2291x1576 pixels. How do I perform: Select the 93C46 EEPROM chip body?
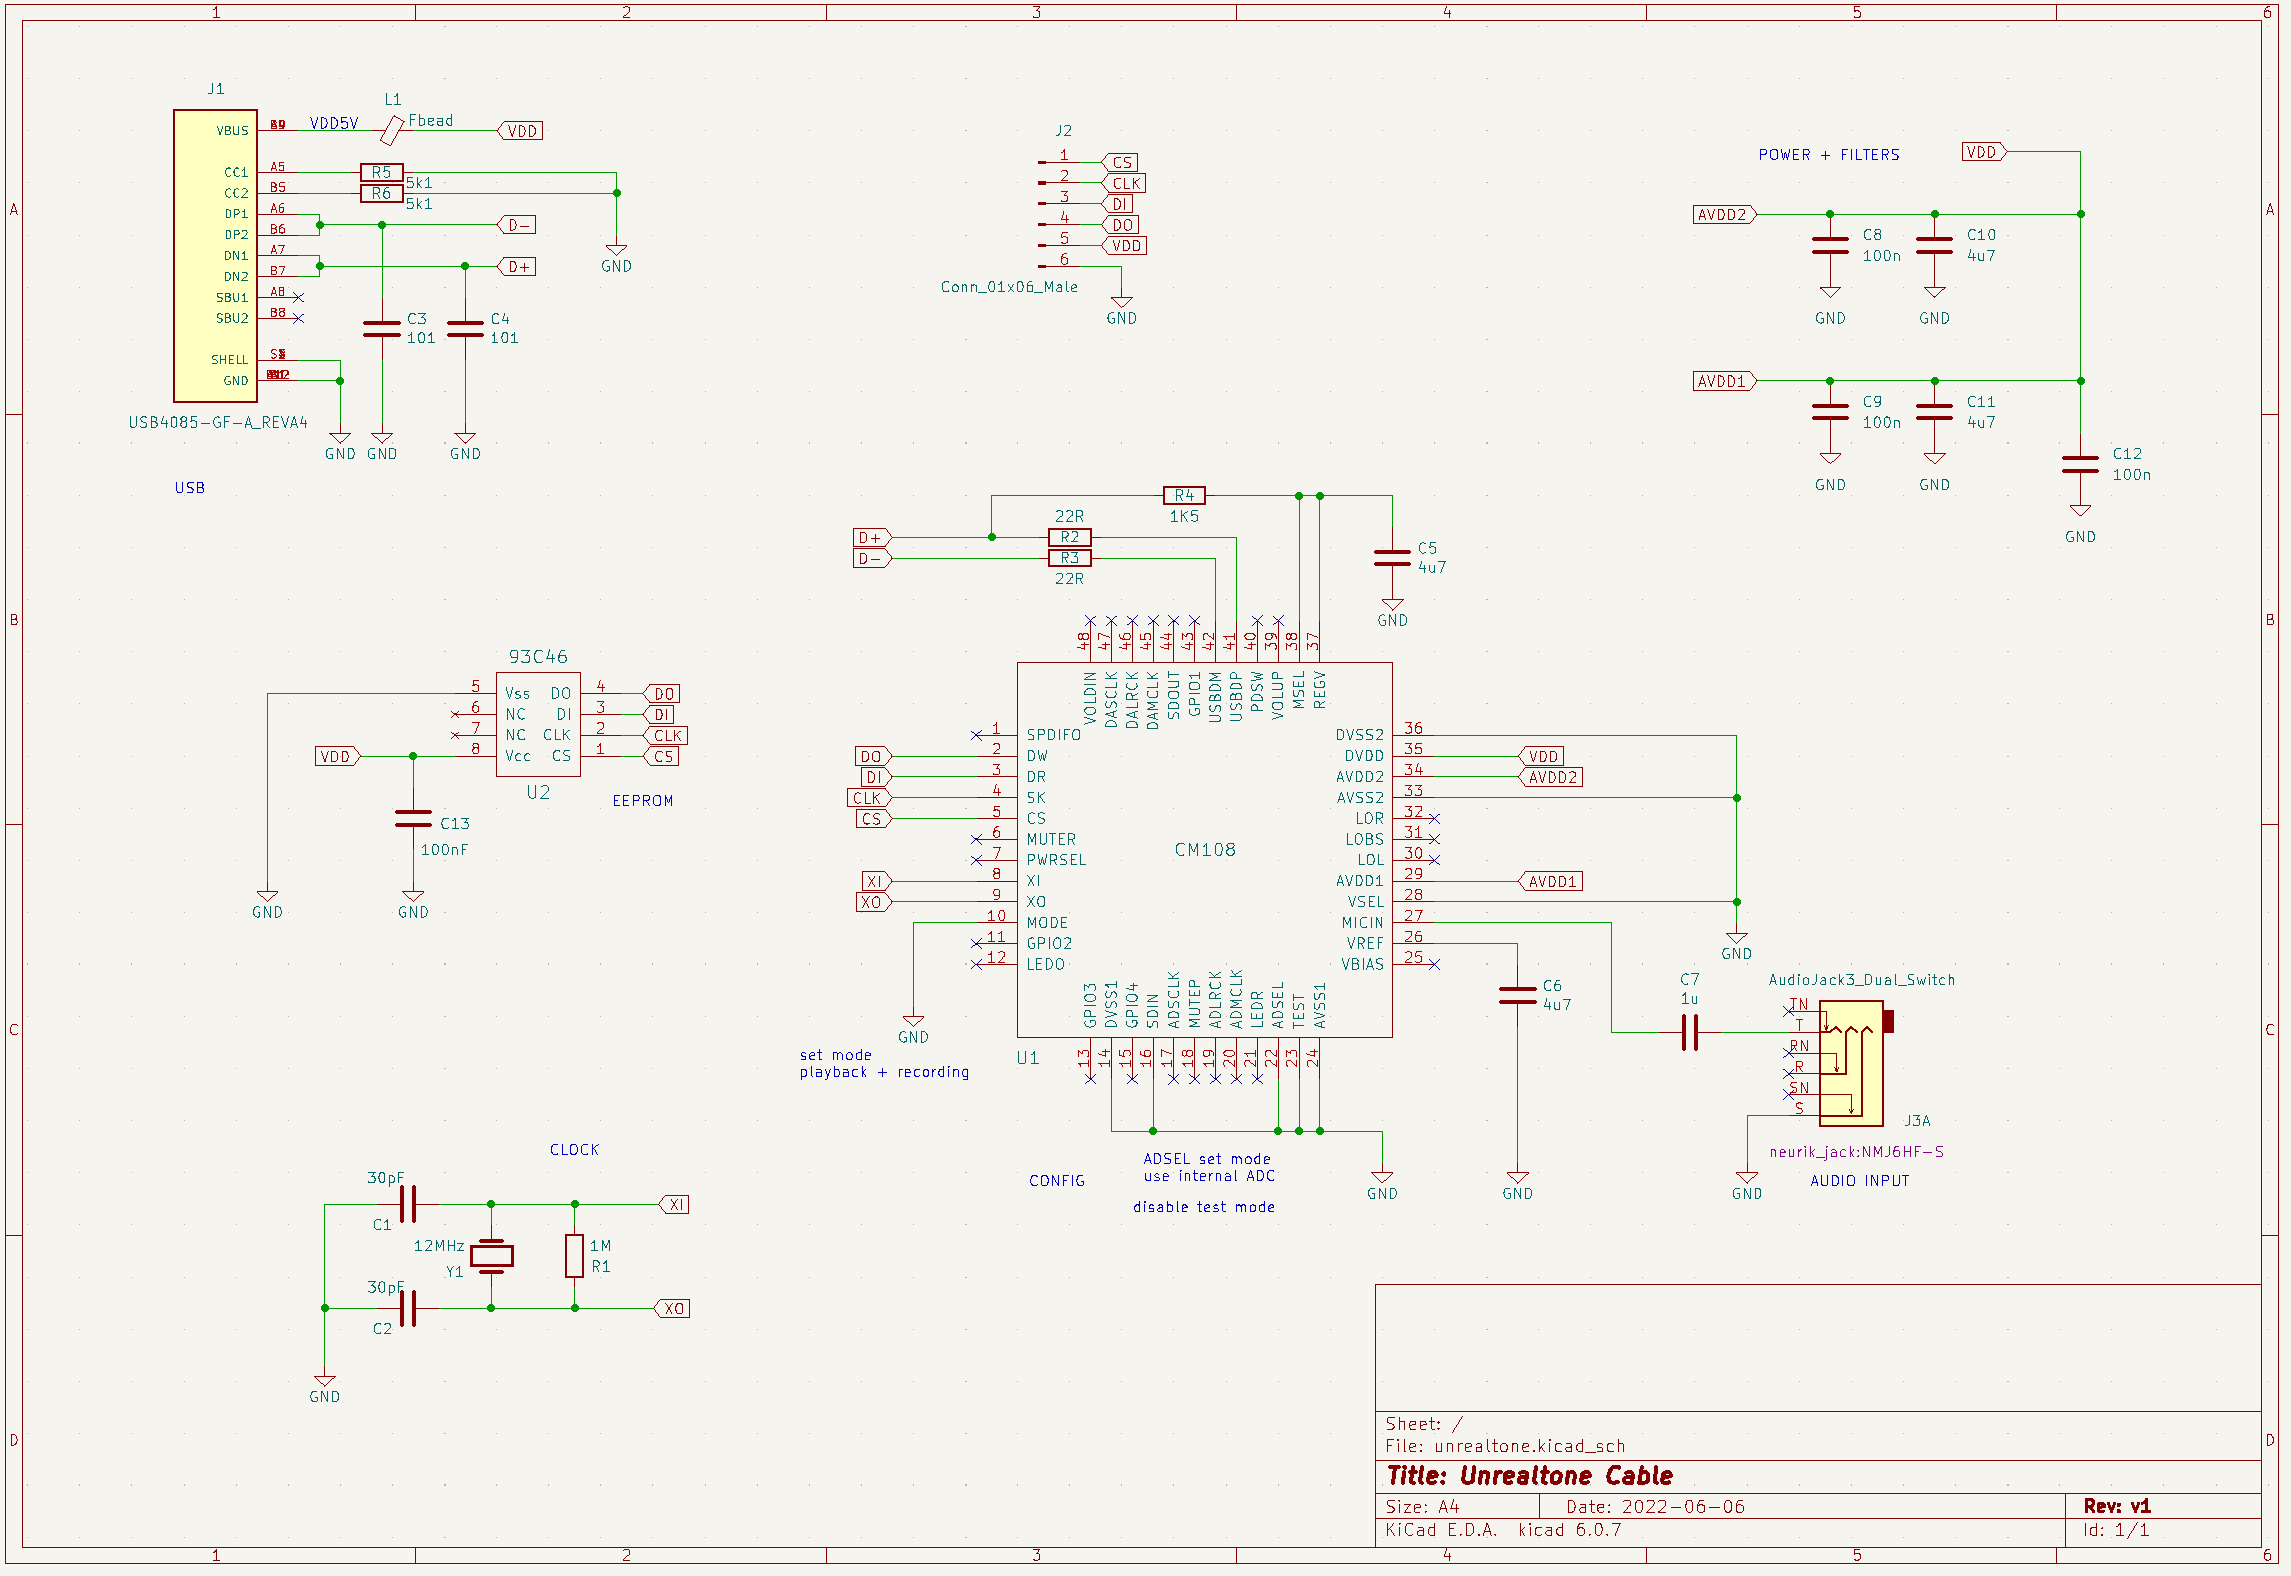(538, 724)
